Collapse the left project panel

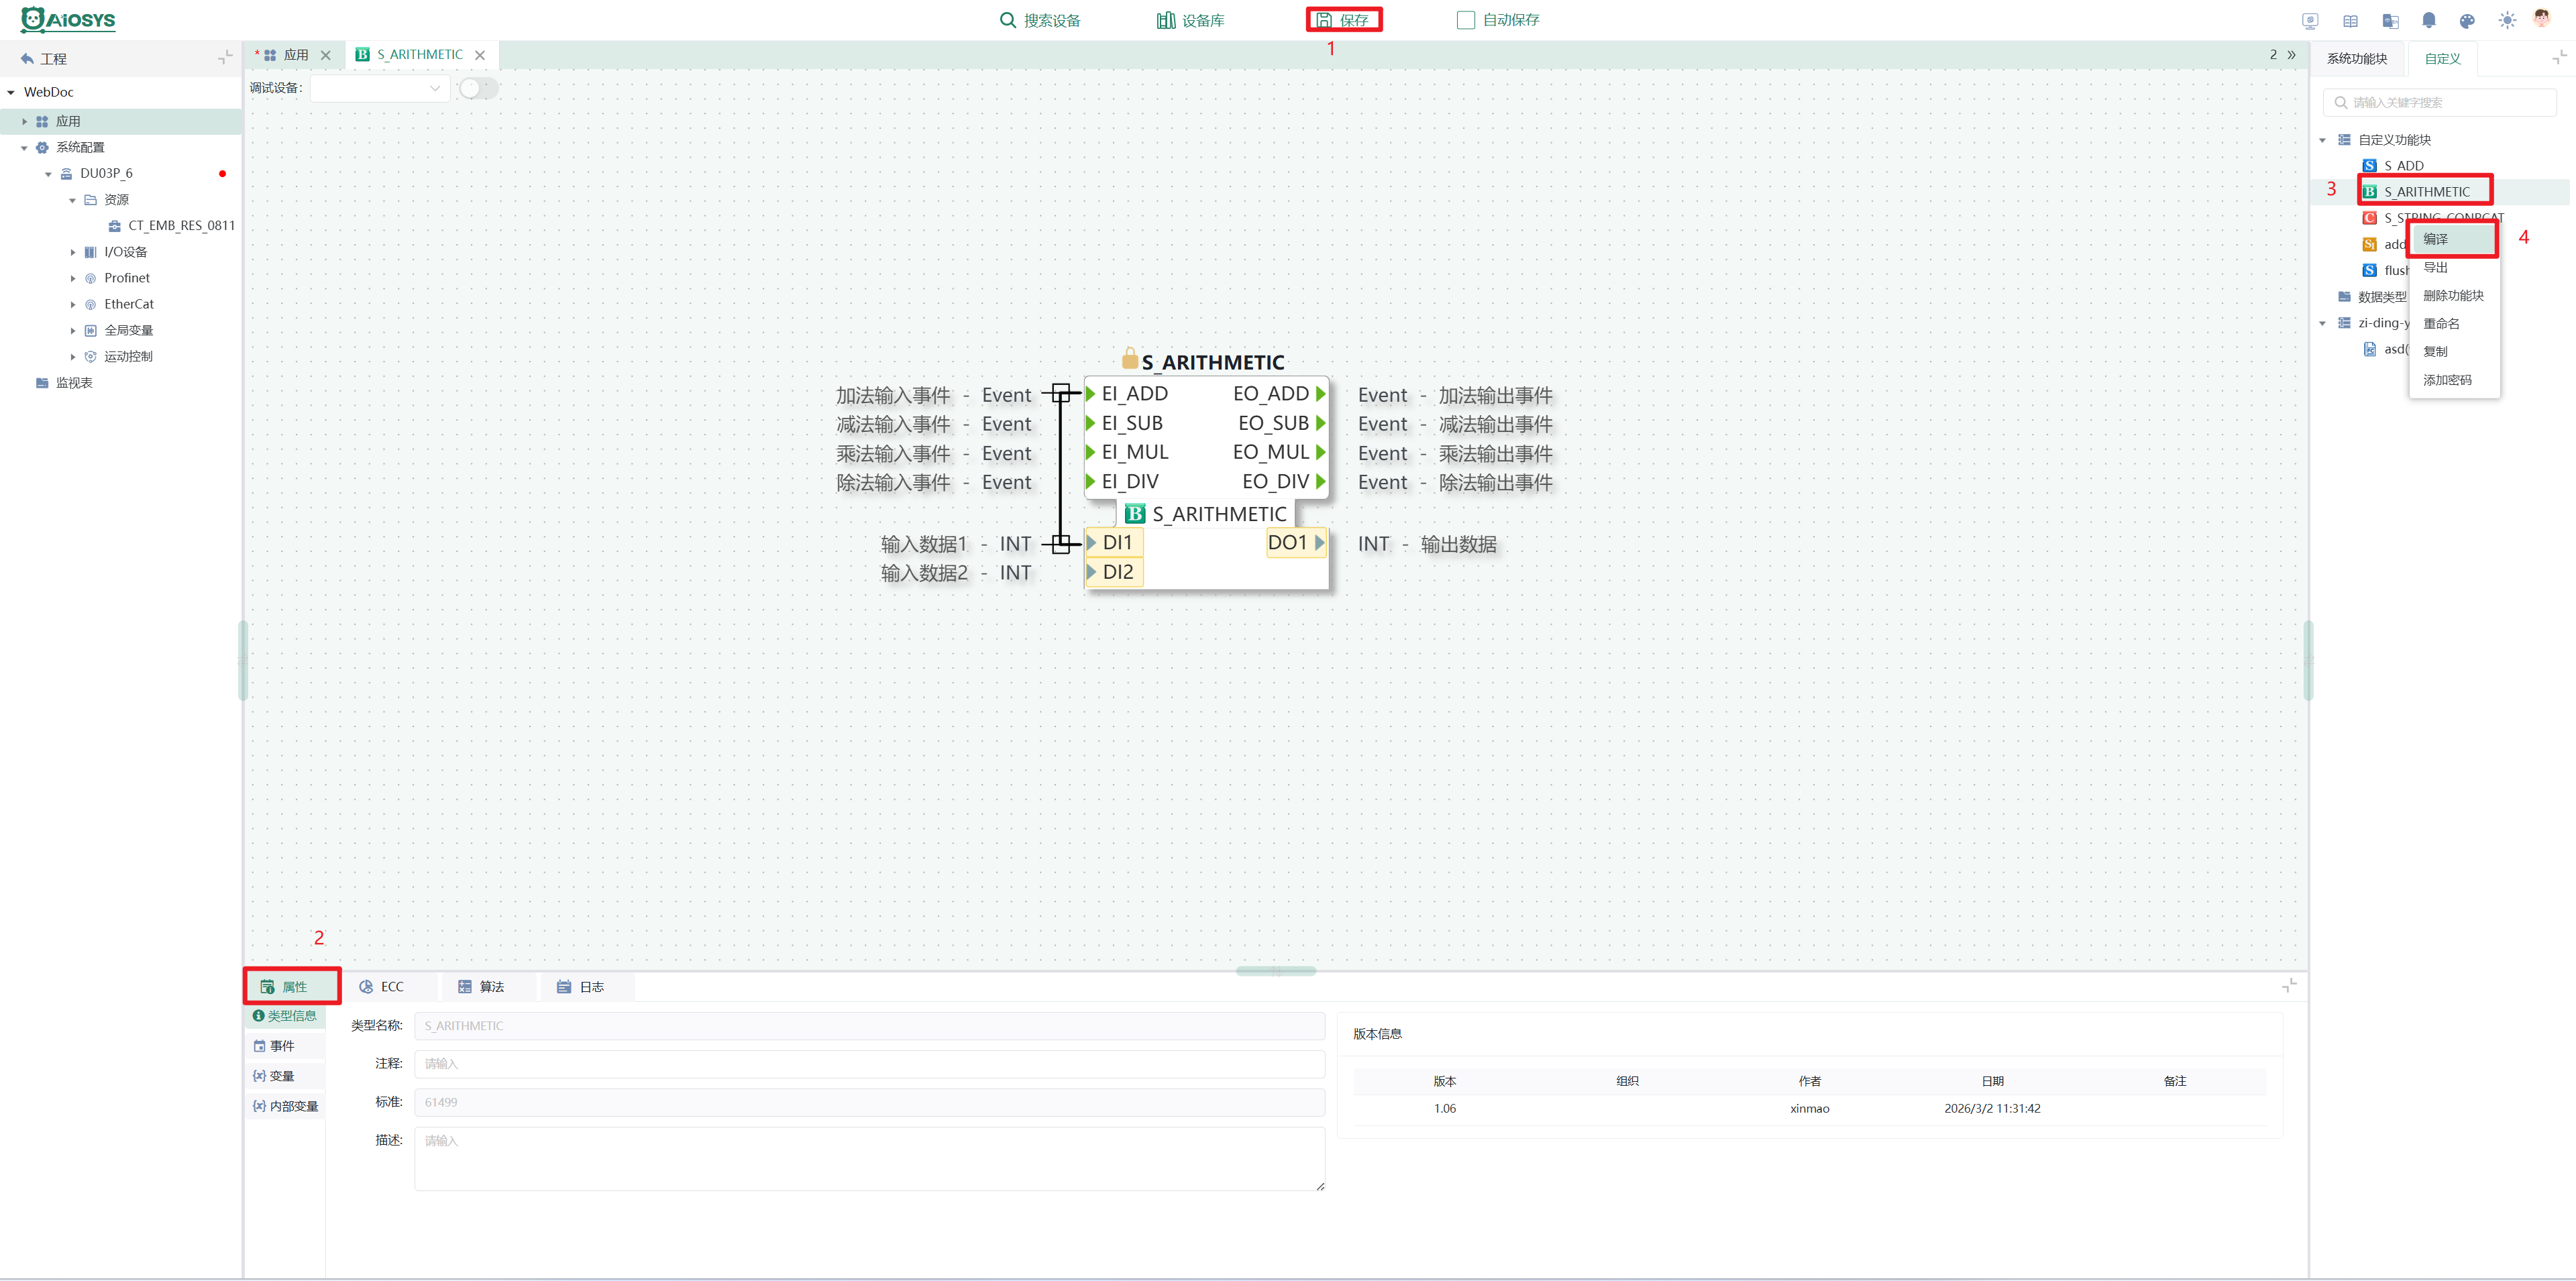coord(225,58)
